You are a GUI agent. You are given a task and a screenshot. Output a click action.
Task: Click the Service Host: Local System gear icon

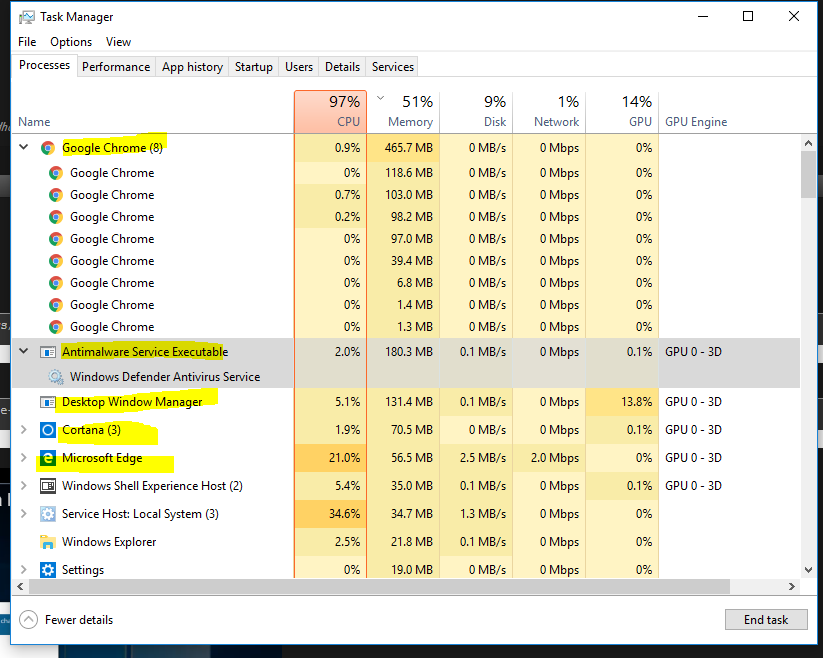coord(48,514)
